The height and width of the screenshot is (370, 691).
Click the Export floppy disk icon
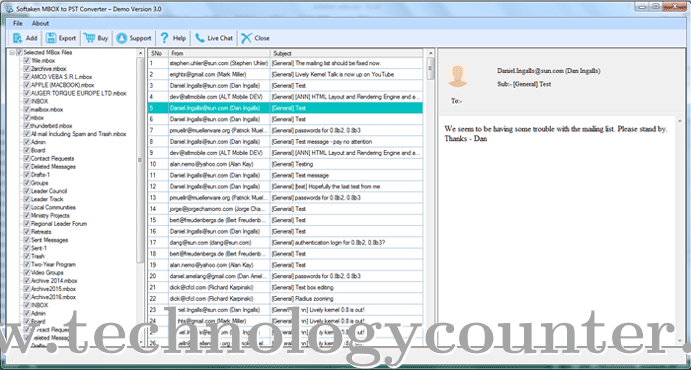pyautogui.click(x=51, y=38)
